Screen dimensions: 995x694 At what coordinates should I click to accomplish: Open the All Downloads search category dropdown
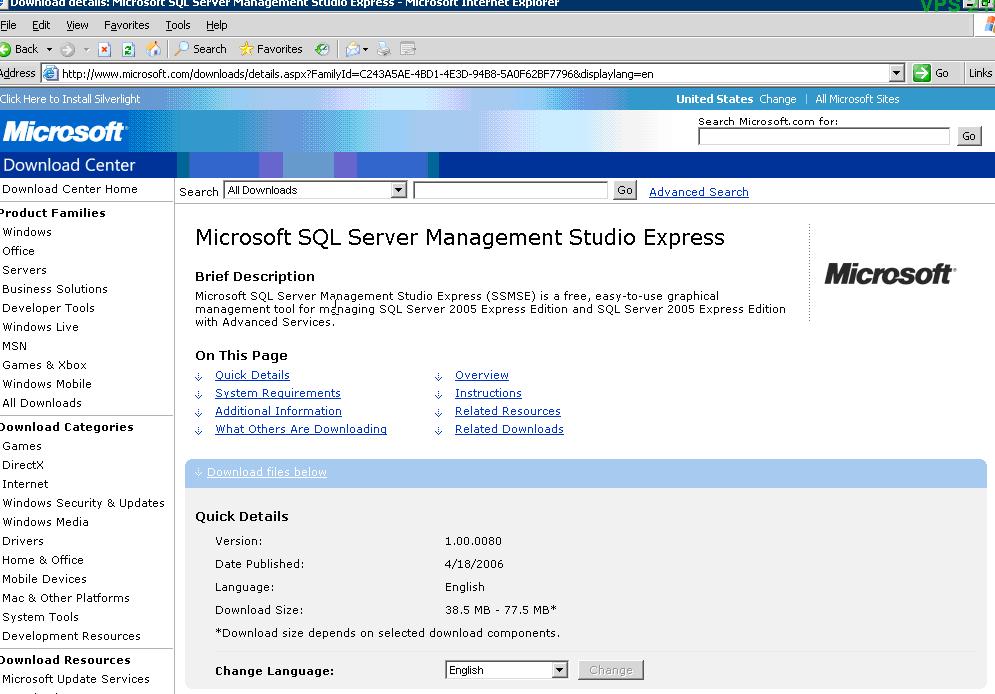point(399,190)
